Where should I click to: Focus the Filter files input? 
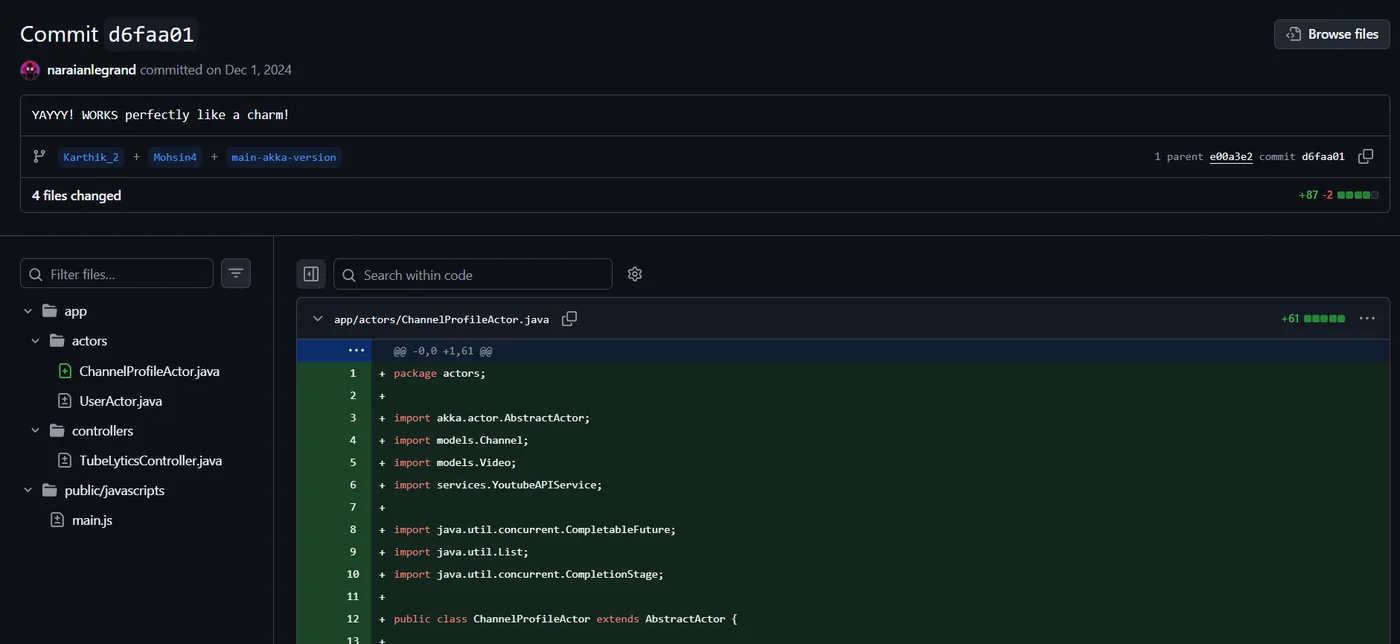click(117, 274)
